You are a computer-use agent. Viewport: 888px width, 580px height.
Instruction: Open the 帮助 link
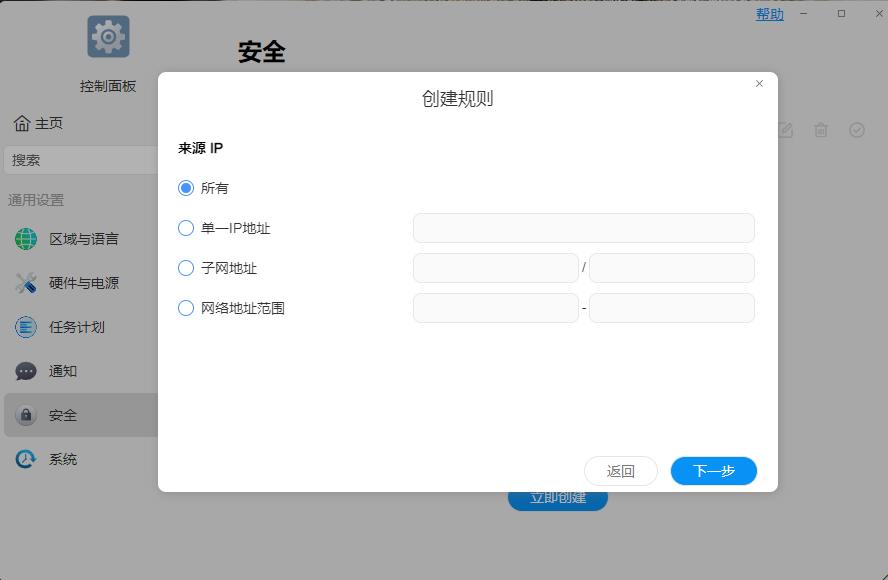coord(769,13)
